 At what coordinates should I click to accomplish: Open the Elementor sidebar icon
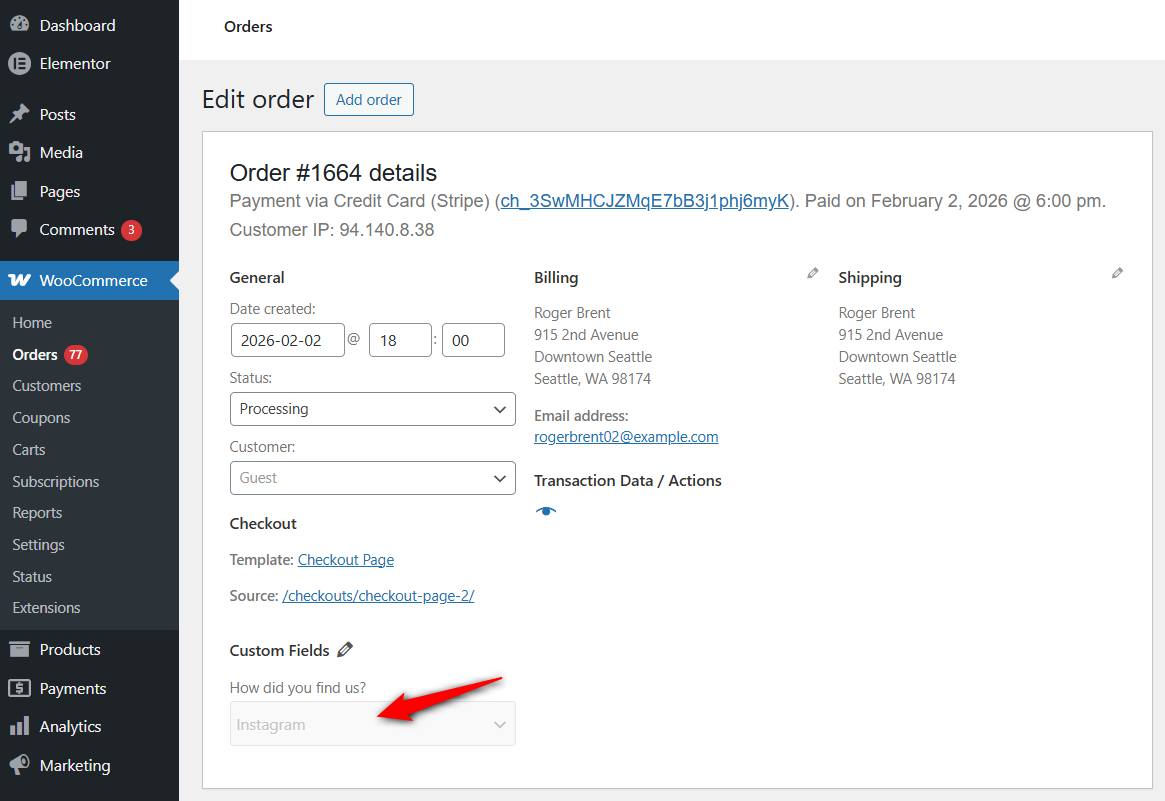(x=21, y=63)
